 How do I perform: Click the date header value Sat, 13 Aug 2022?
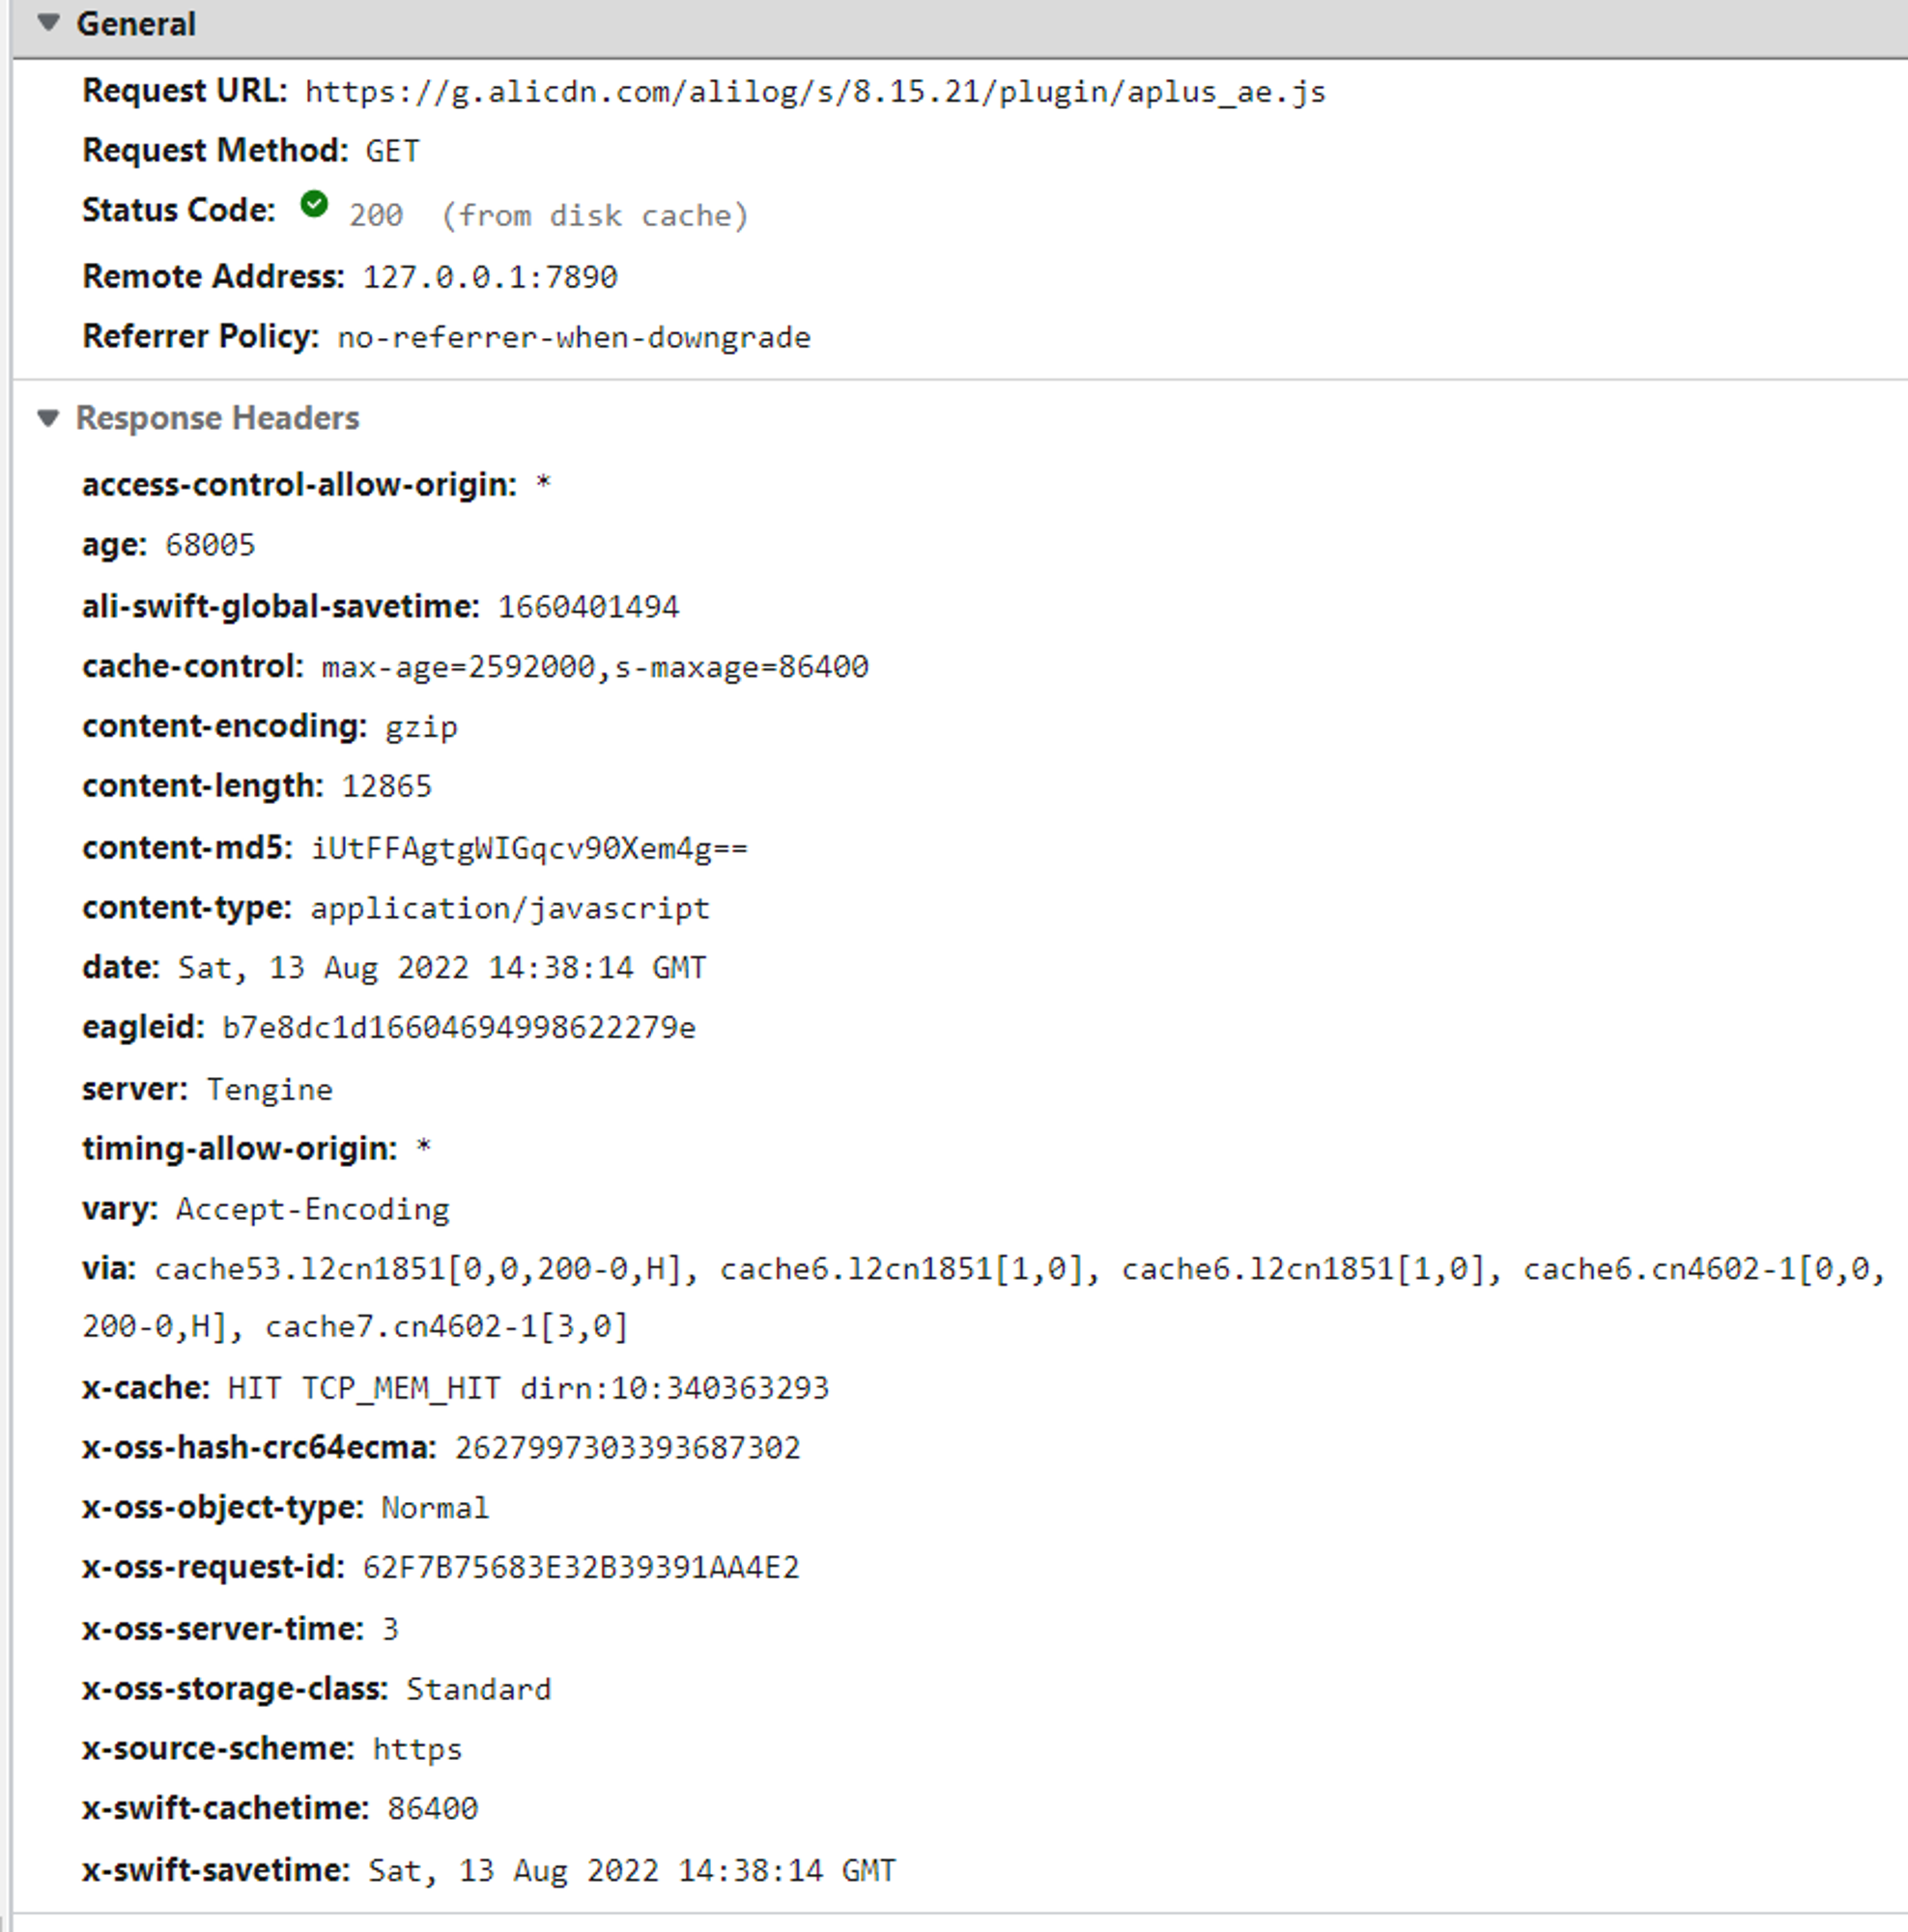[442, 968]
